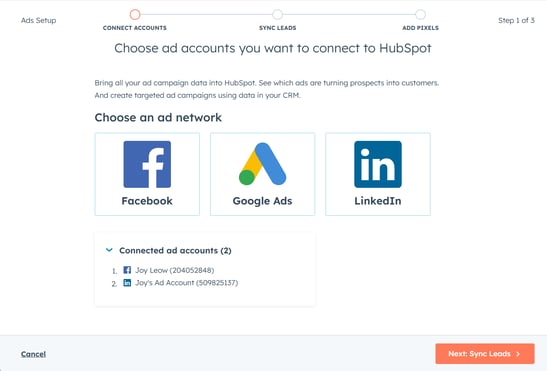
Task: Select the LinkedIn logo icon
Action: click(378, 164)
